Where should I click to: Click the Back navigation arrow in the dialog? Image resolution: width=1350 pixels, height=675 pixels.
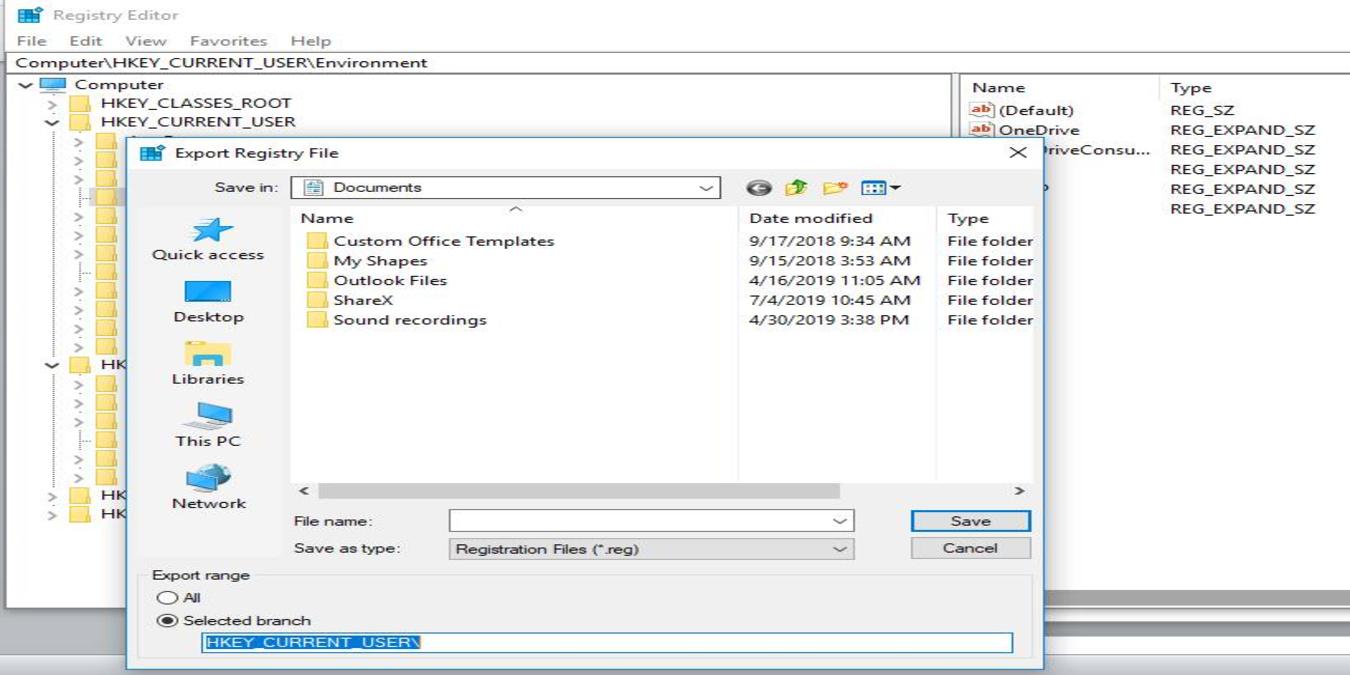click(x=759, y=187)
